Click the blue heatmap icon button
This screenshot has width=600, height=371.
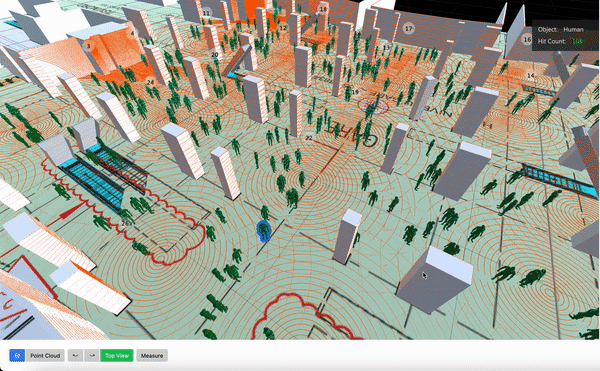17,355
